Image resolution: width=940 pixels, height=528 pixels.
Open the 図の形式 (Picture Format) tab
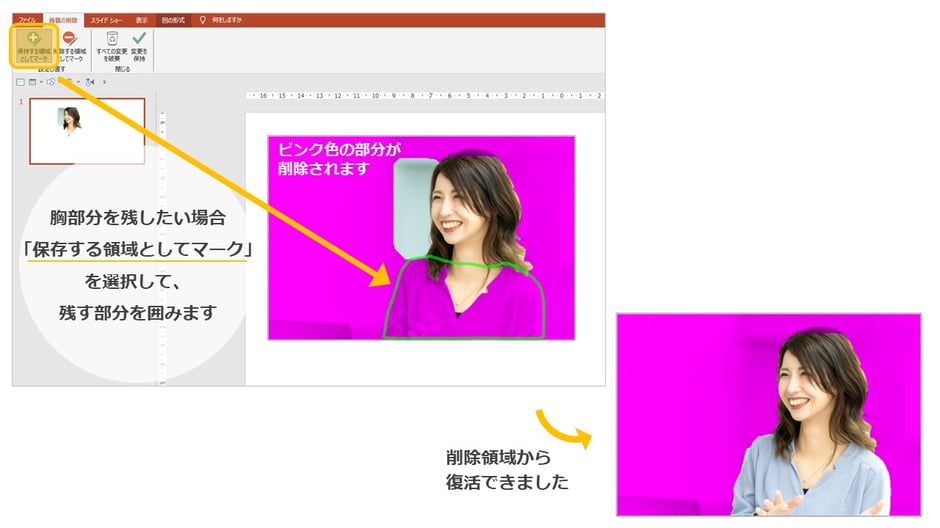(x=173, y=20)
